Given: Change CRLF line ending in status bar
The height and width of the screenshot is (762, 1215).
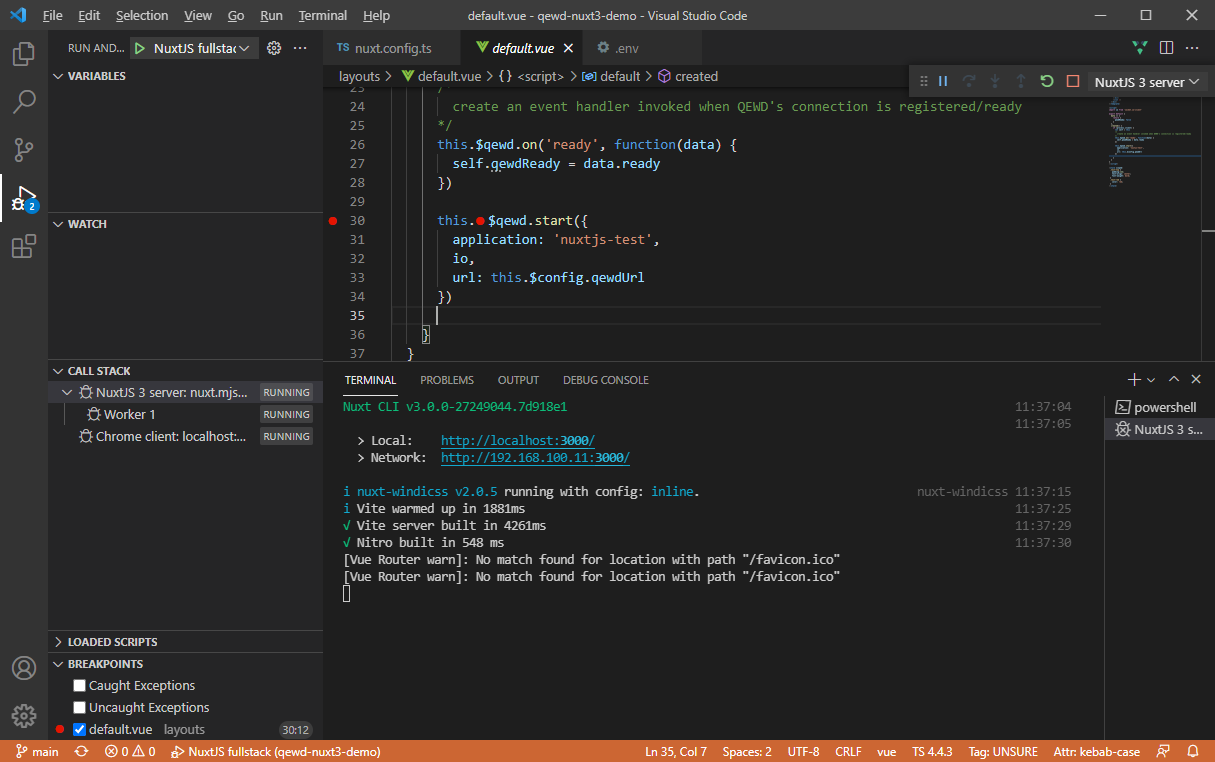Looking at the screenshot, I should click(848, 751).
